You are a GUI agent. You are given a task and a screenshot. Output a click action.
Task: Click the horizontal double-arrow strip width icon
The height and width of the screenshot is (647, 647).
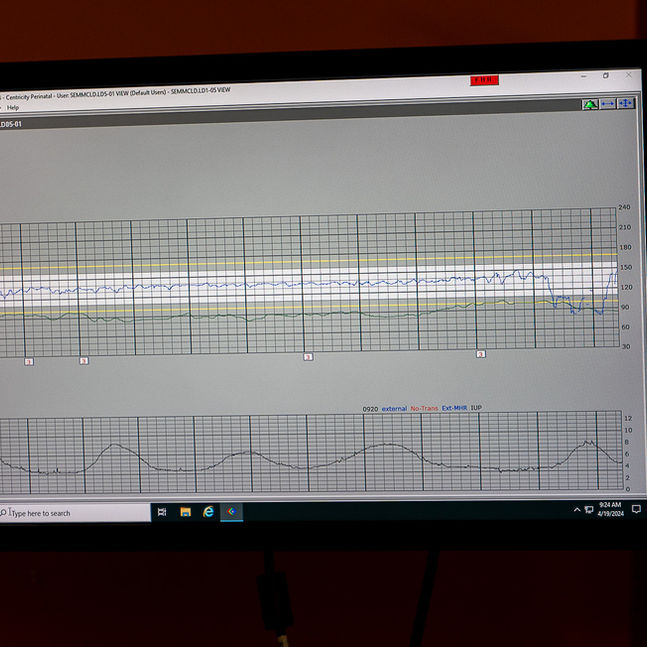608,104
